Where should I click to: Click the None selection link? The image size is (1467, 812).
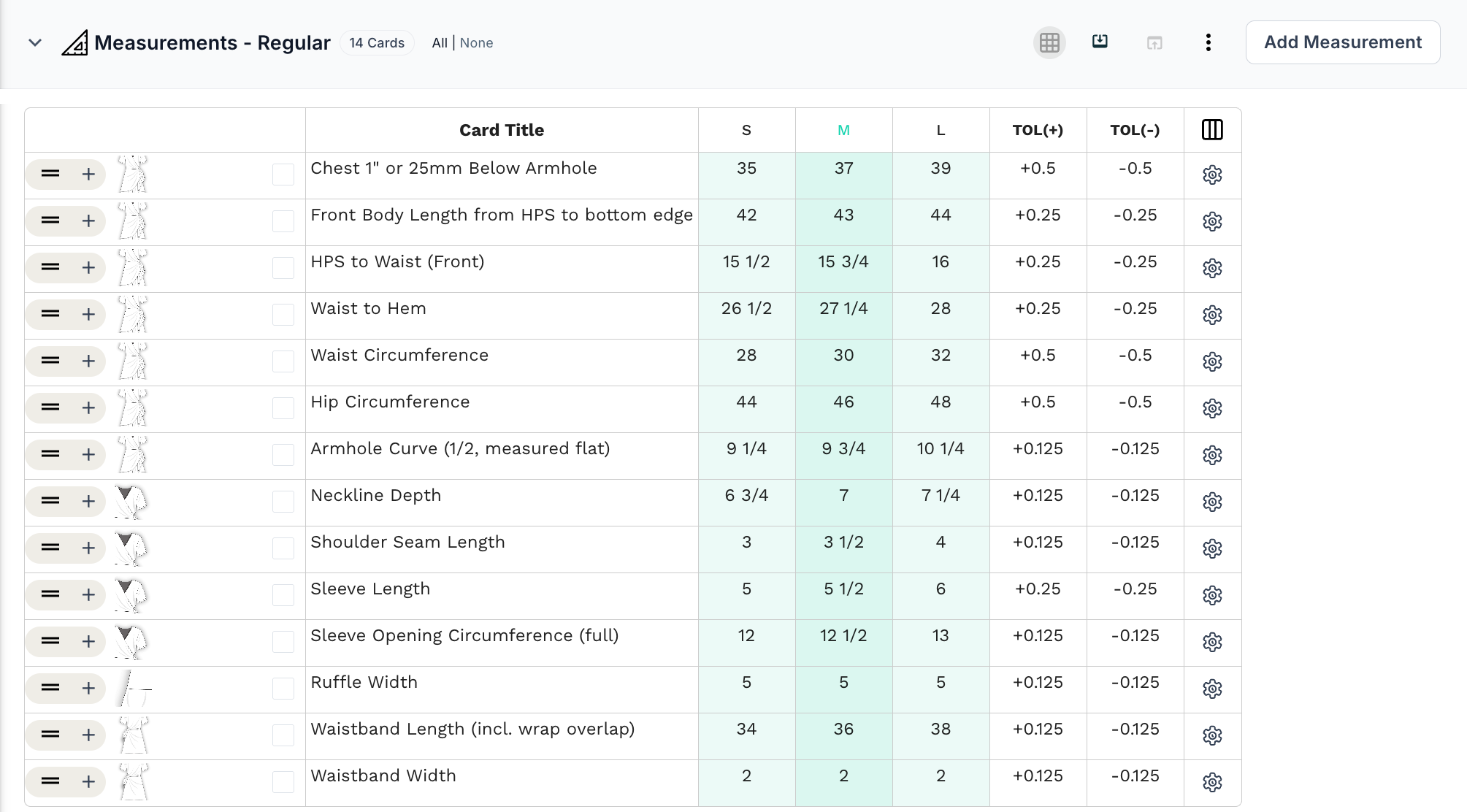coord(476,43)
